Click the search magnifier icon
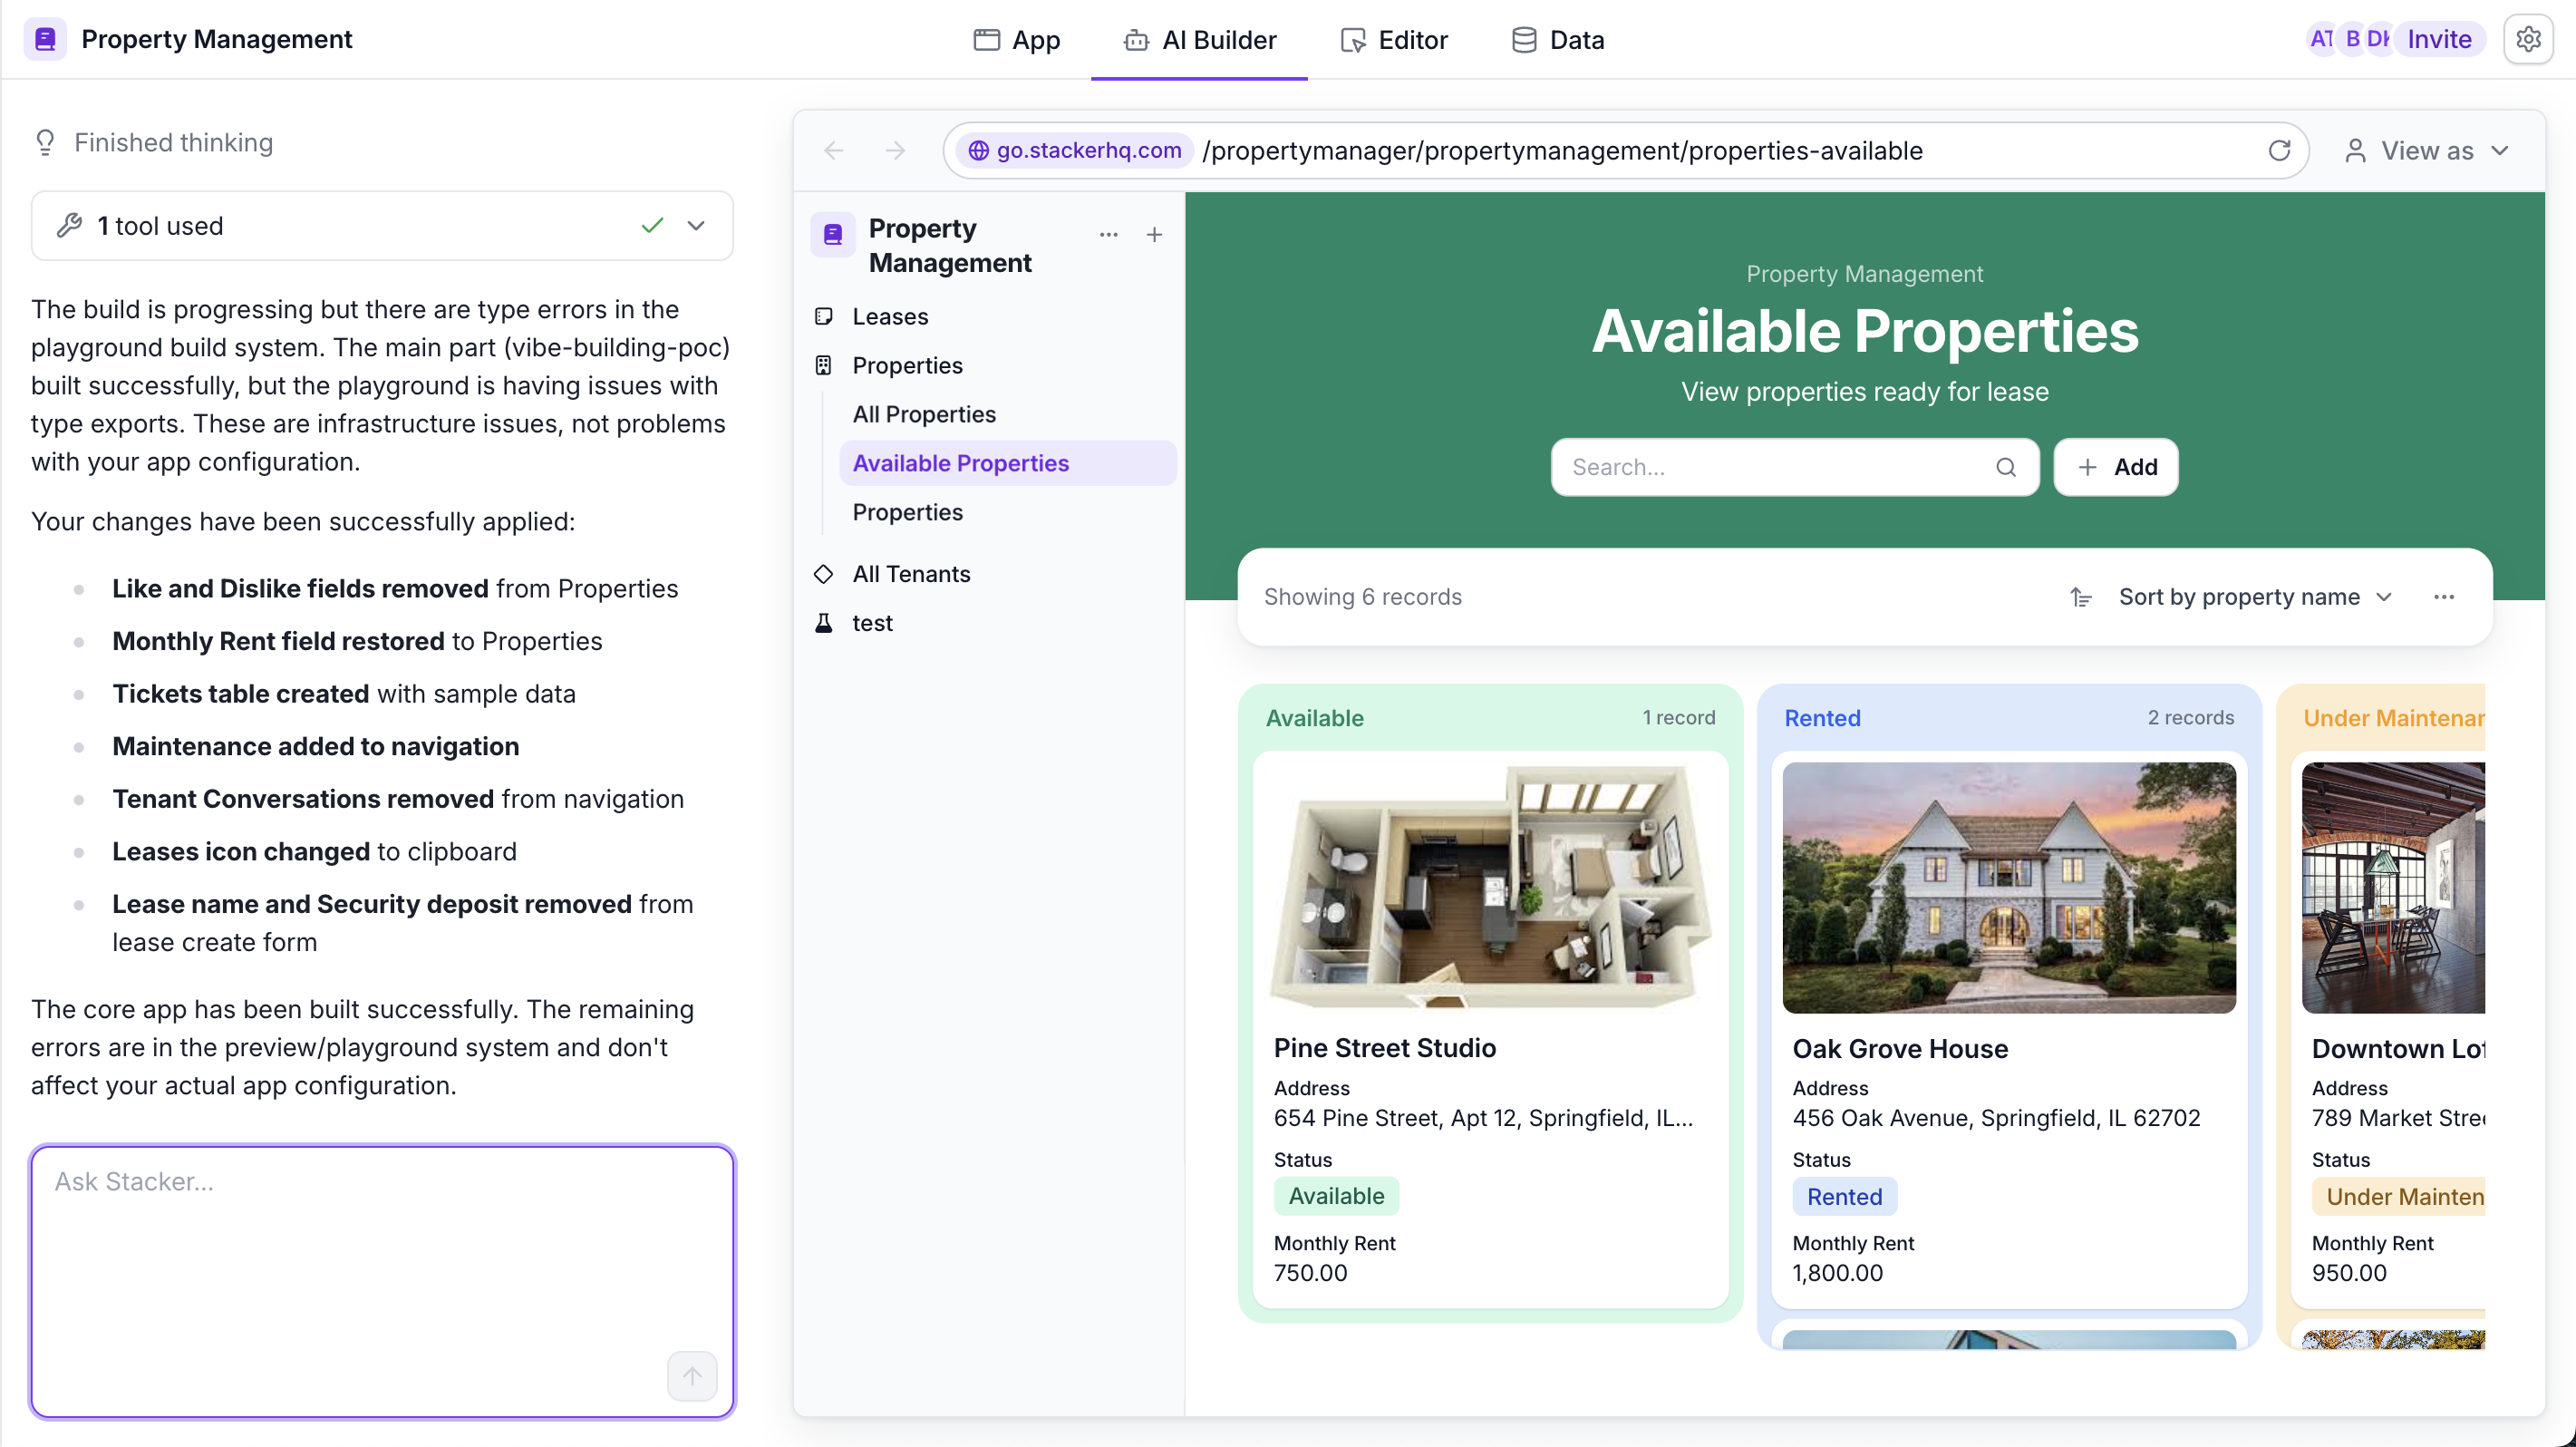Screen dimensions: 2576x1447 tap(2005, 467)
